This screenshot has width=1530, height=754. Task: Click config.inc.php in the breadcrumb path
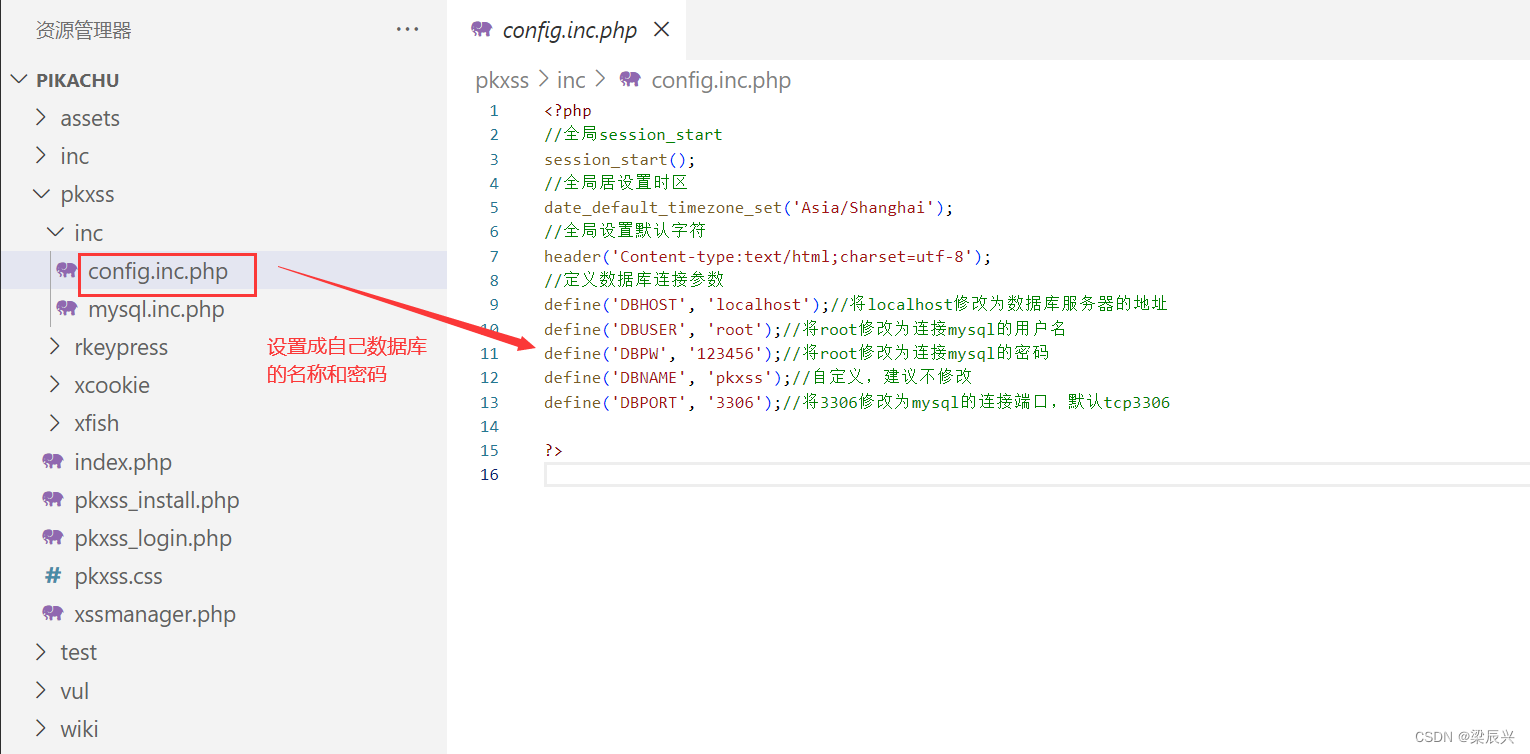[x=721, y=80]
